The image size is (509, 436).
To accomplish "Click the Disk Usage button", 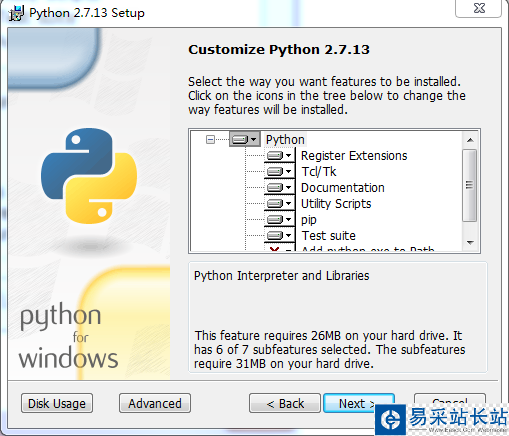I will point(57,403).
